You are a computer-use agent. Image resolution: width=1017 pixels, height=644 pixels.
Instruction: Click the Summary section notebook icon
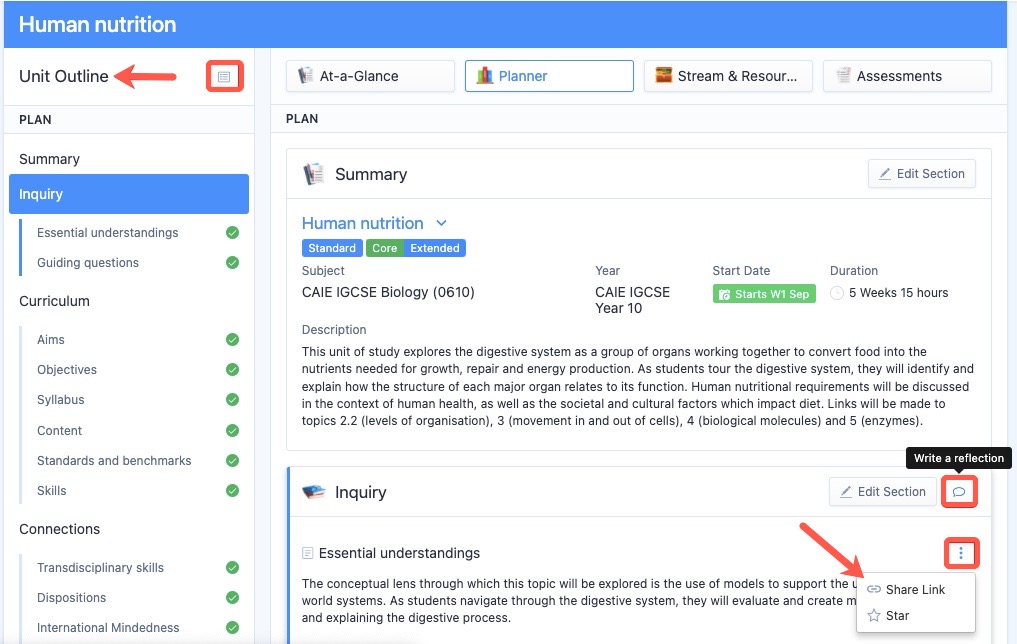[x=313, y=174]
